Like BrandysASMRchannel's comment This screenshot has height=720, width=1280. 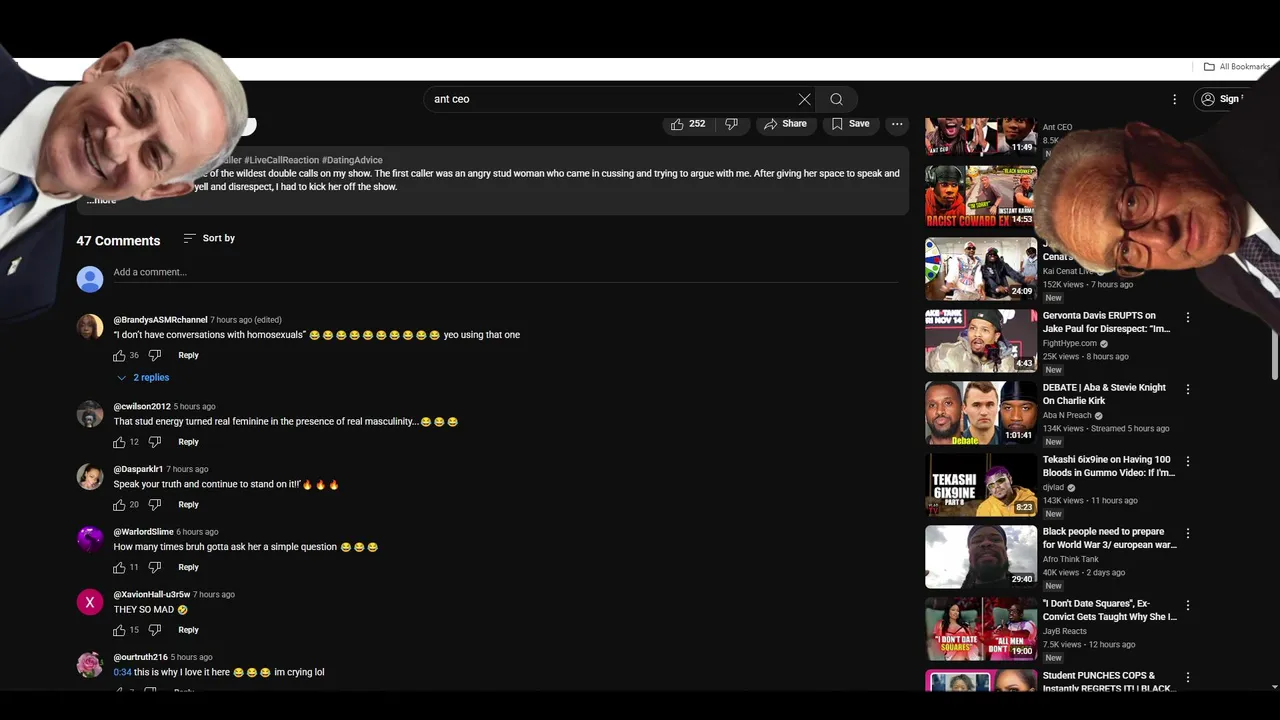tap(119, 355)
